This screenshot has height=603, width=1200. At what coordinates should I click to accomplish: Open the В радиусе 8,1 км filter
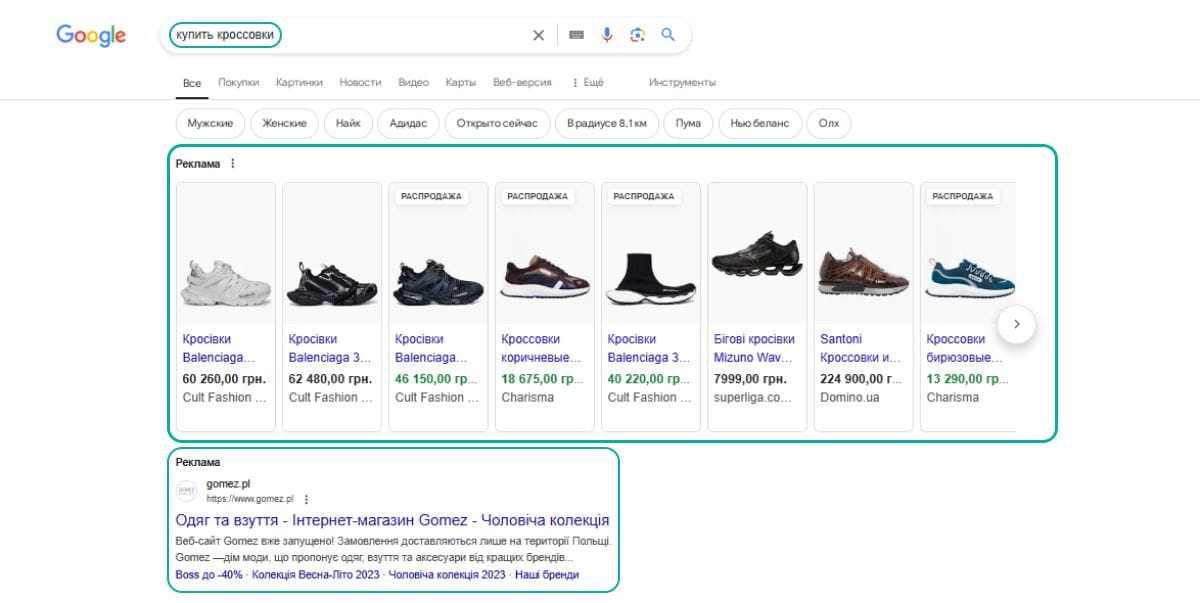(606, 123)
